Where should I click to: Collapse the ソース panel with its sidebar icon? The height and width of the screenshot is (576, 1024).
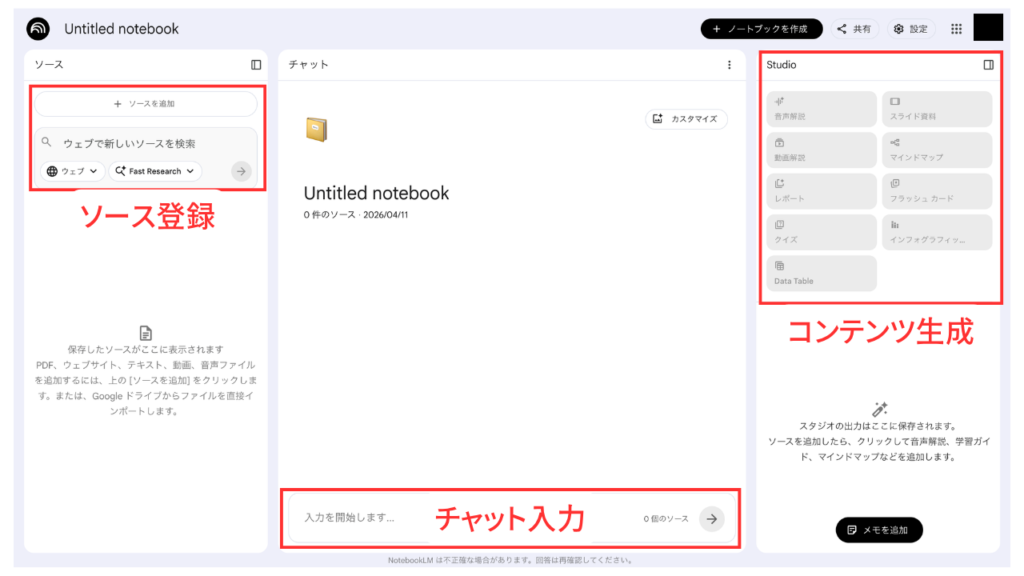pos(256,65)
